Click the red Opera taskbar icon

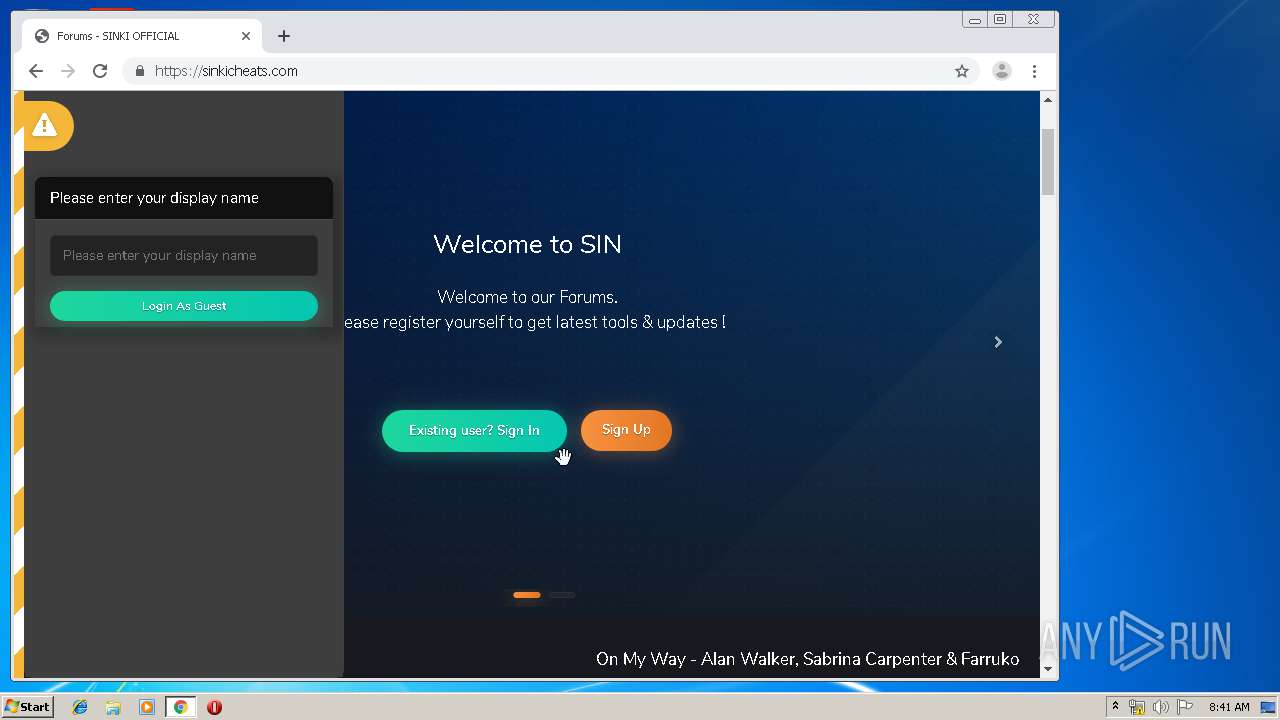[214, 707]
